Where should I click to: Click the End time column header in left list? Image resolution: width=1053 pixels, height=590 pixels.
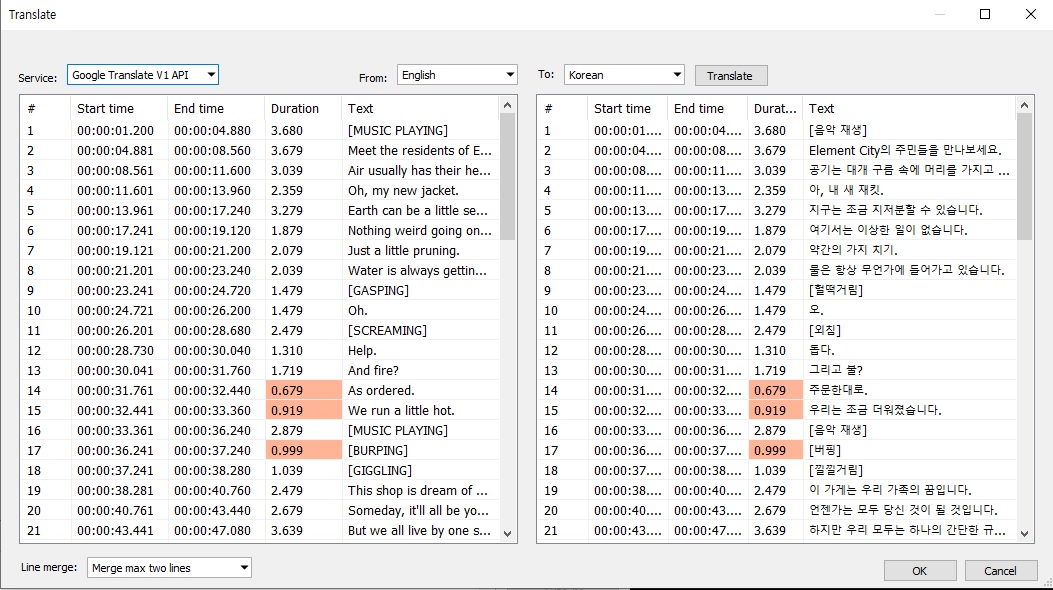click(x=216, y=109)
